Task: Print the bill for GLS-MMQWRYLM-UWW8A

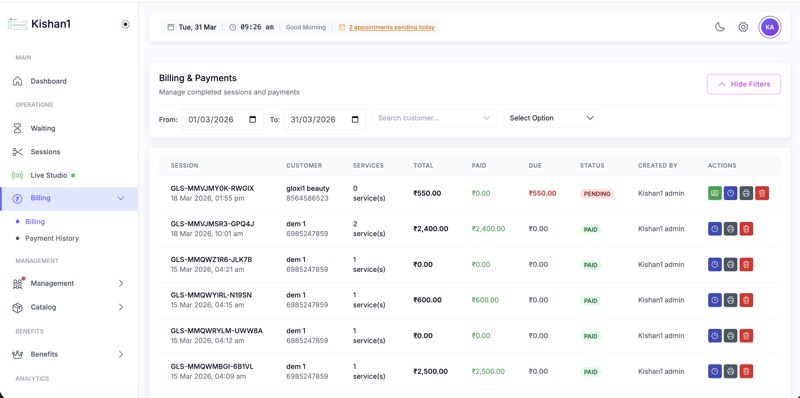Action: pyautogui.click(x=731, y=336)
